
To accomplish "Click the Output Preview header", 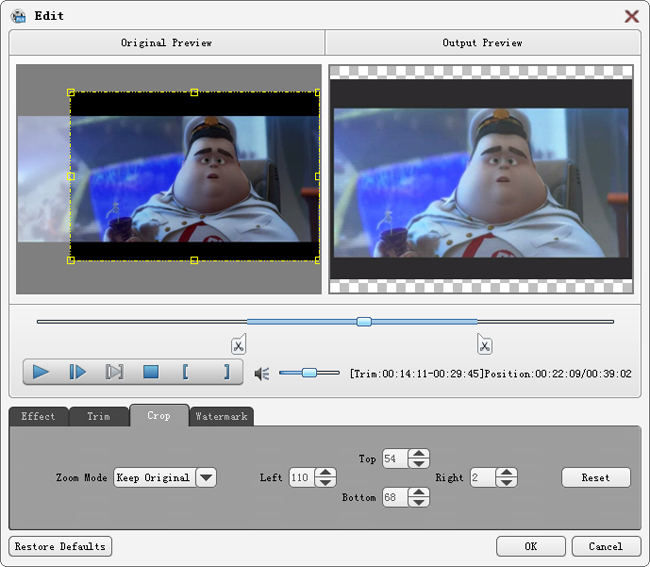I will [x=483, y=42].
